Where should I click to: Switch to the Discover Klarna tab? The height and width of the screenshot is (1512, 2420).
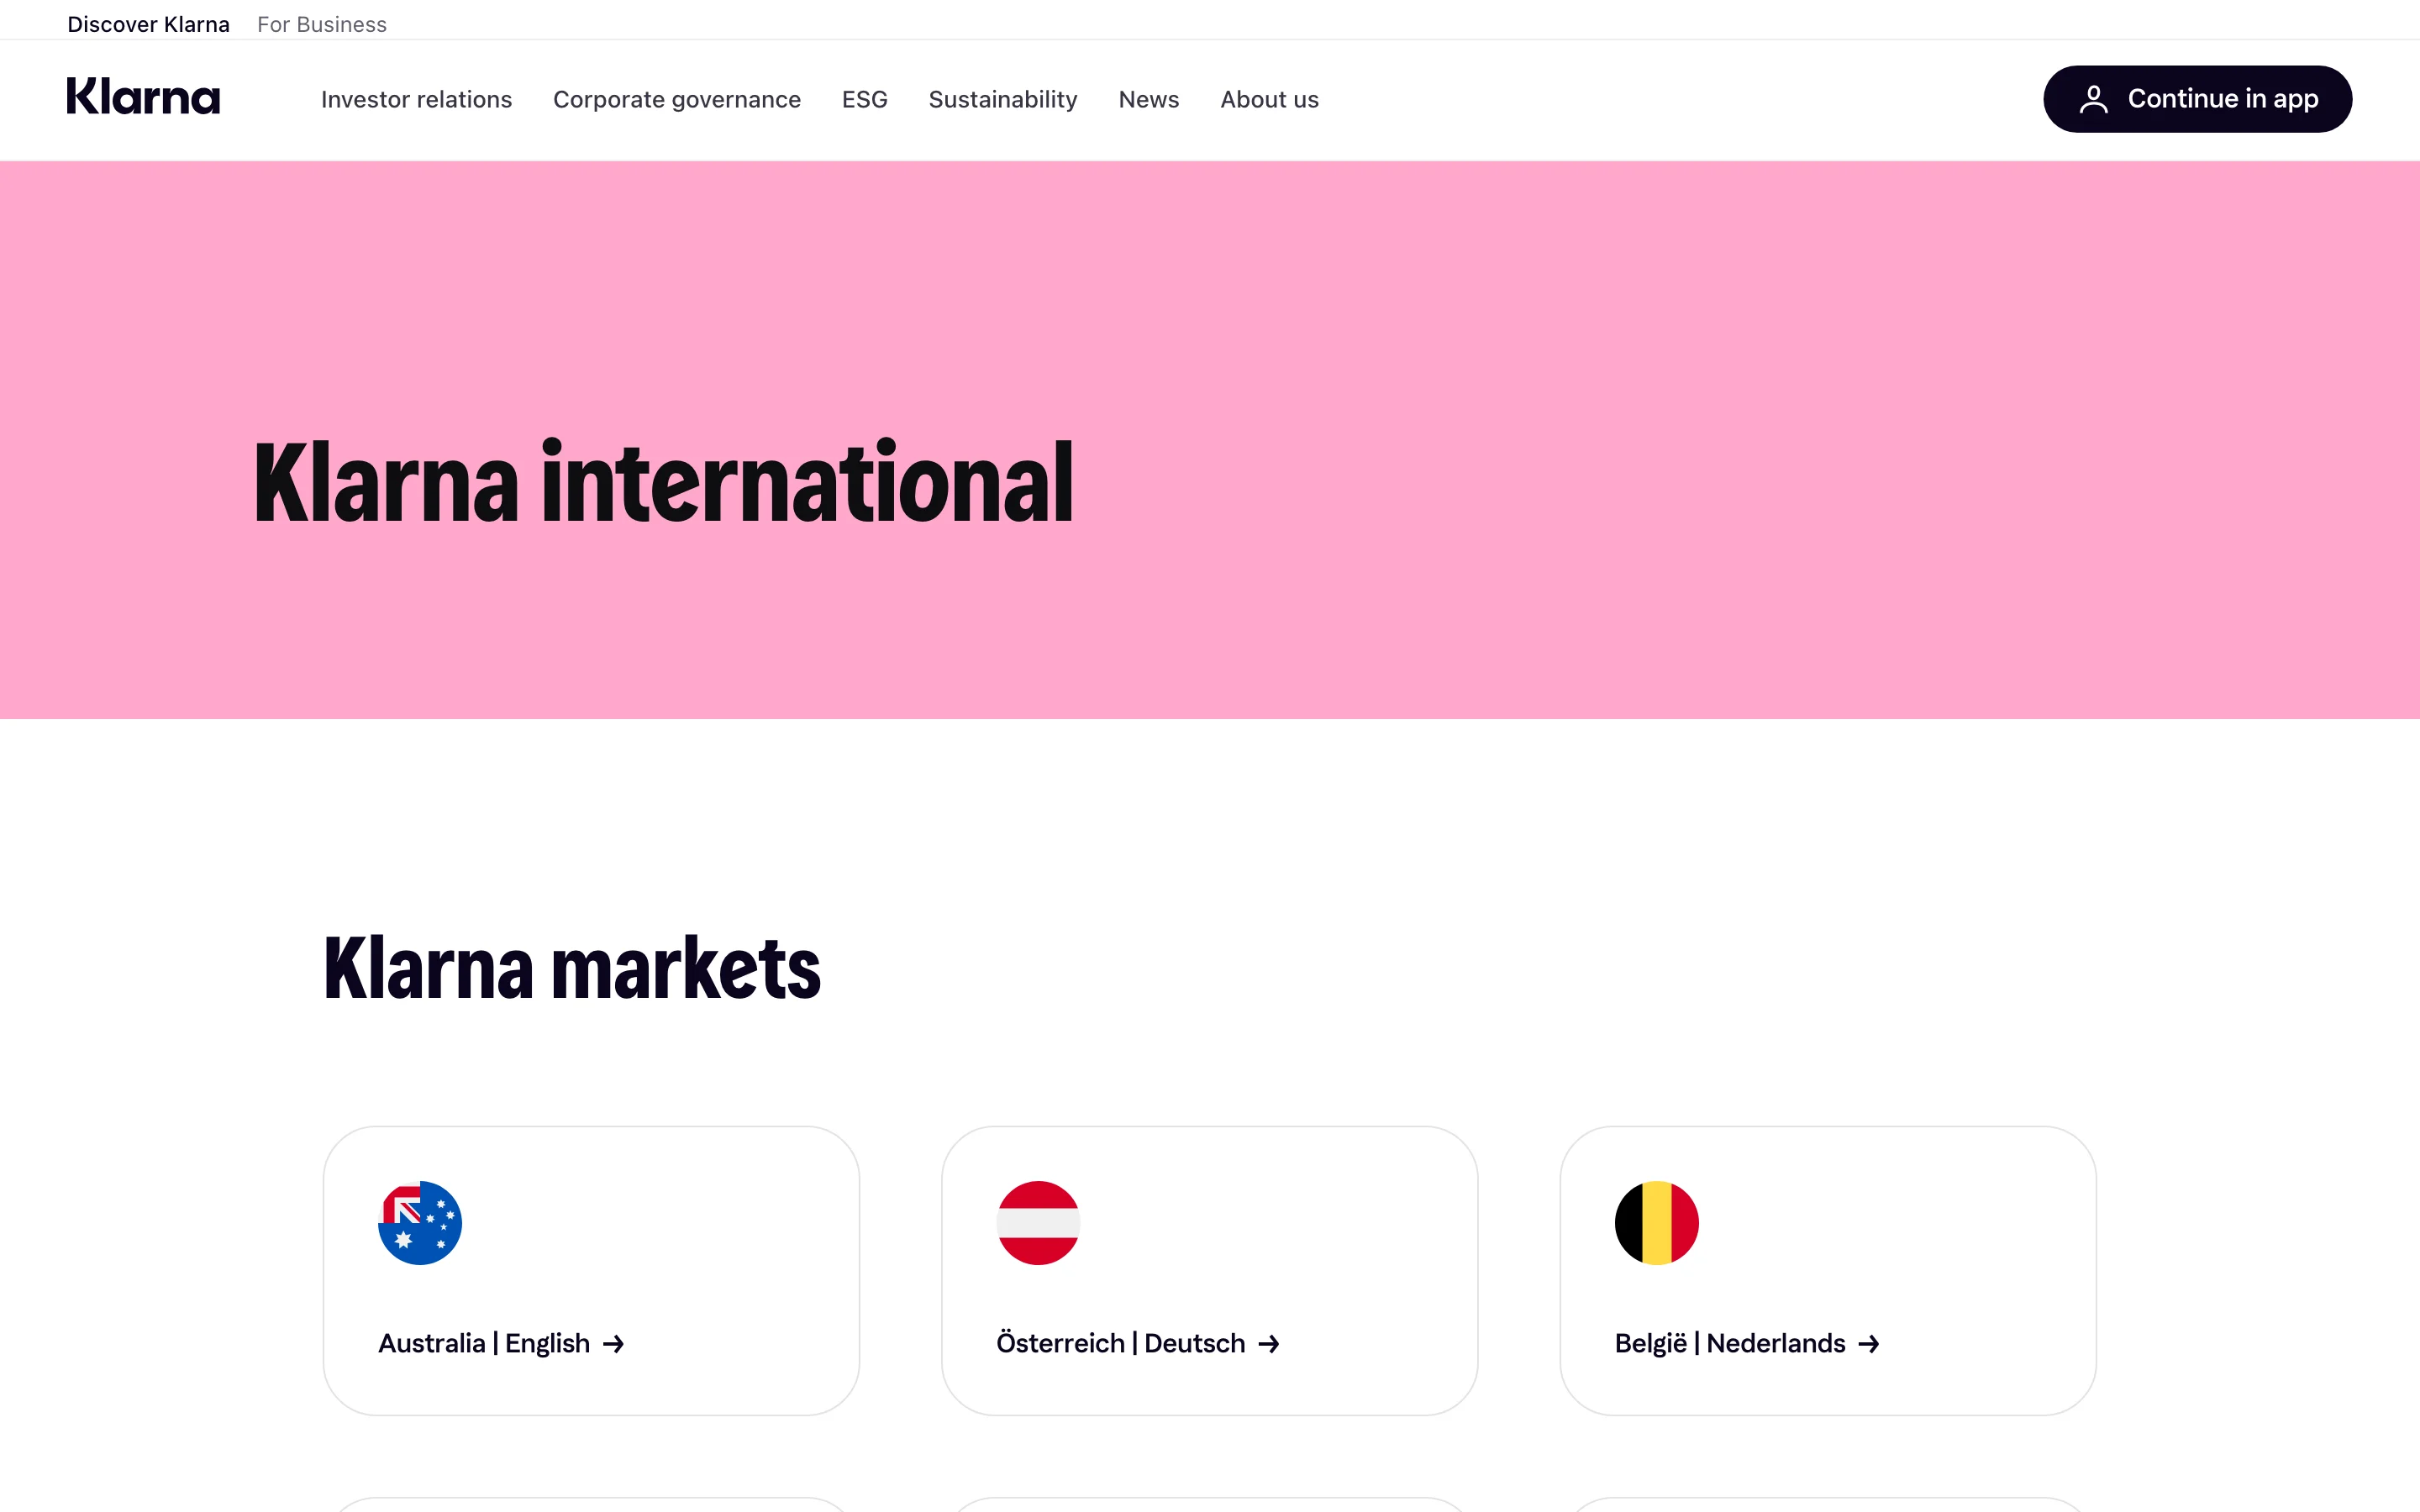[148, 23]
